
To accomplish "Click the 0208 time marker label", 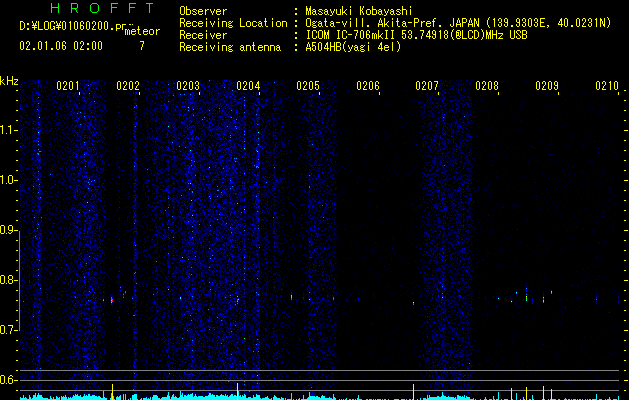I will (487, 86).
